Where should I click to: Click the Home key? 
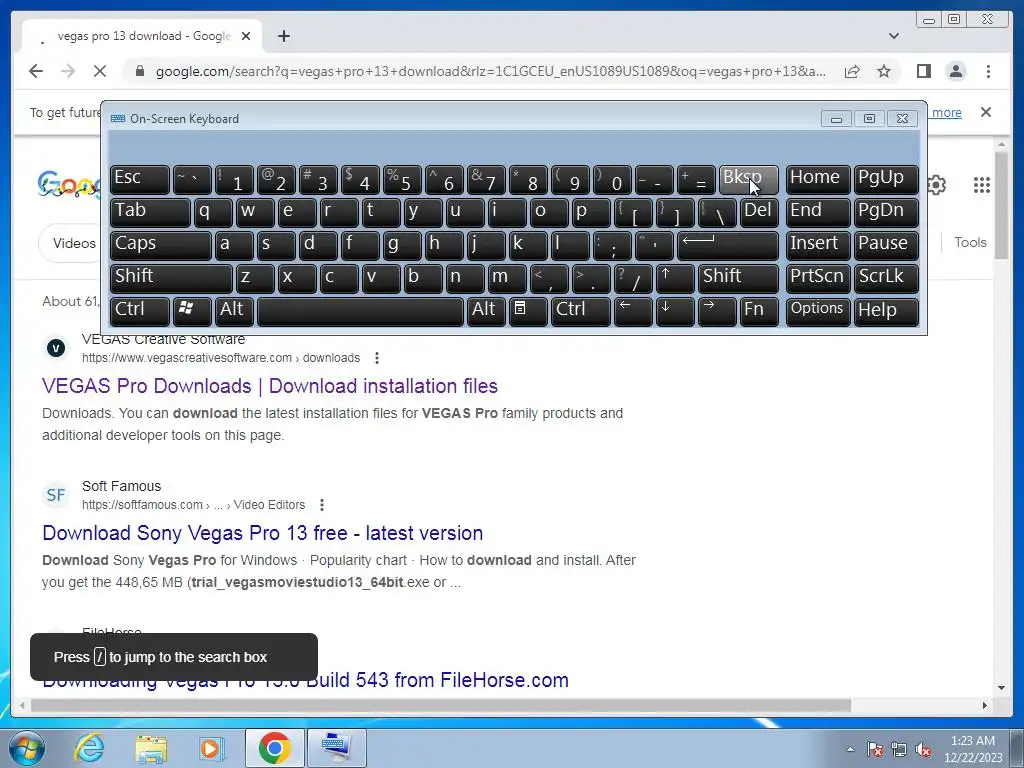[818, 180]
